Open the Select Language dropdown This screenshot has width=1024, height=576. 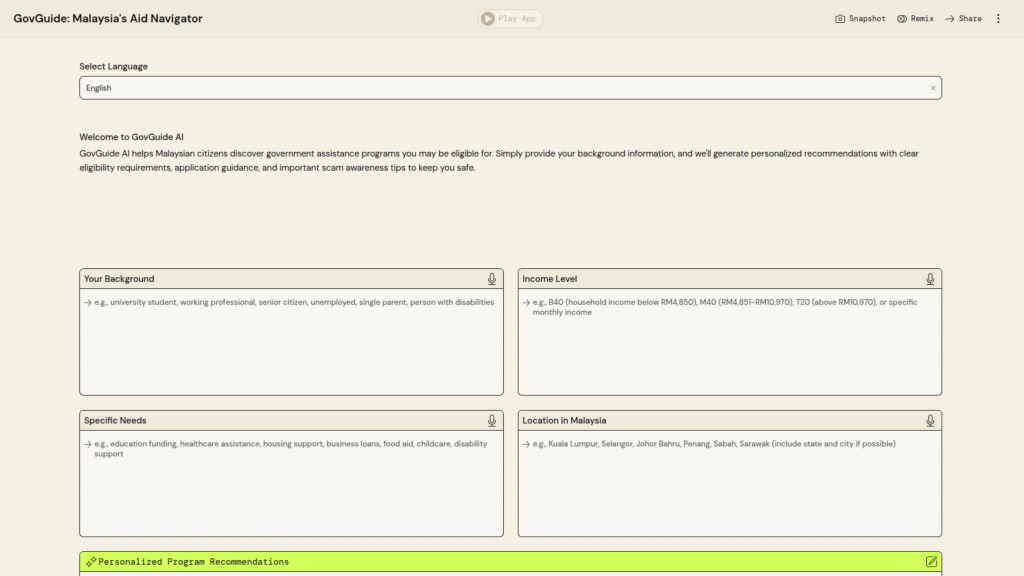coord(500,88)
